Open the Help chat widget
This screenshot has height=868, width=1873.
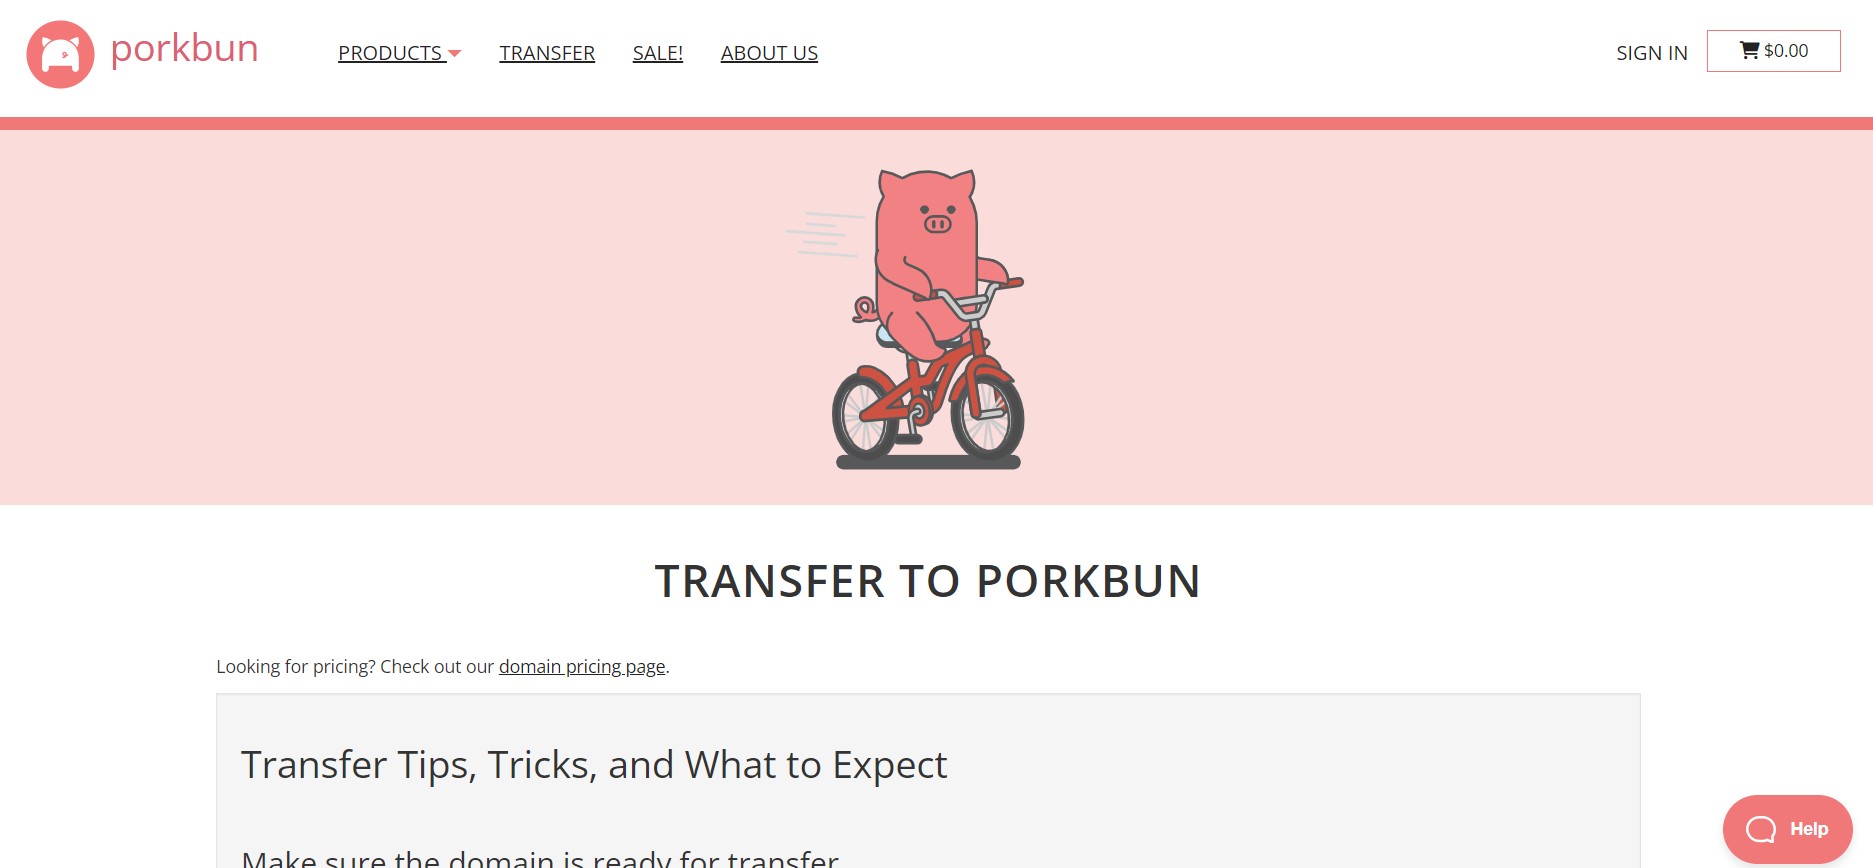pos(1788,829)
